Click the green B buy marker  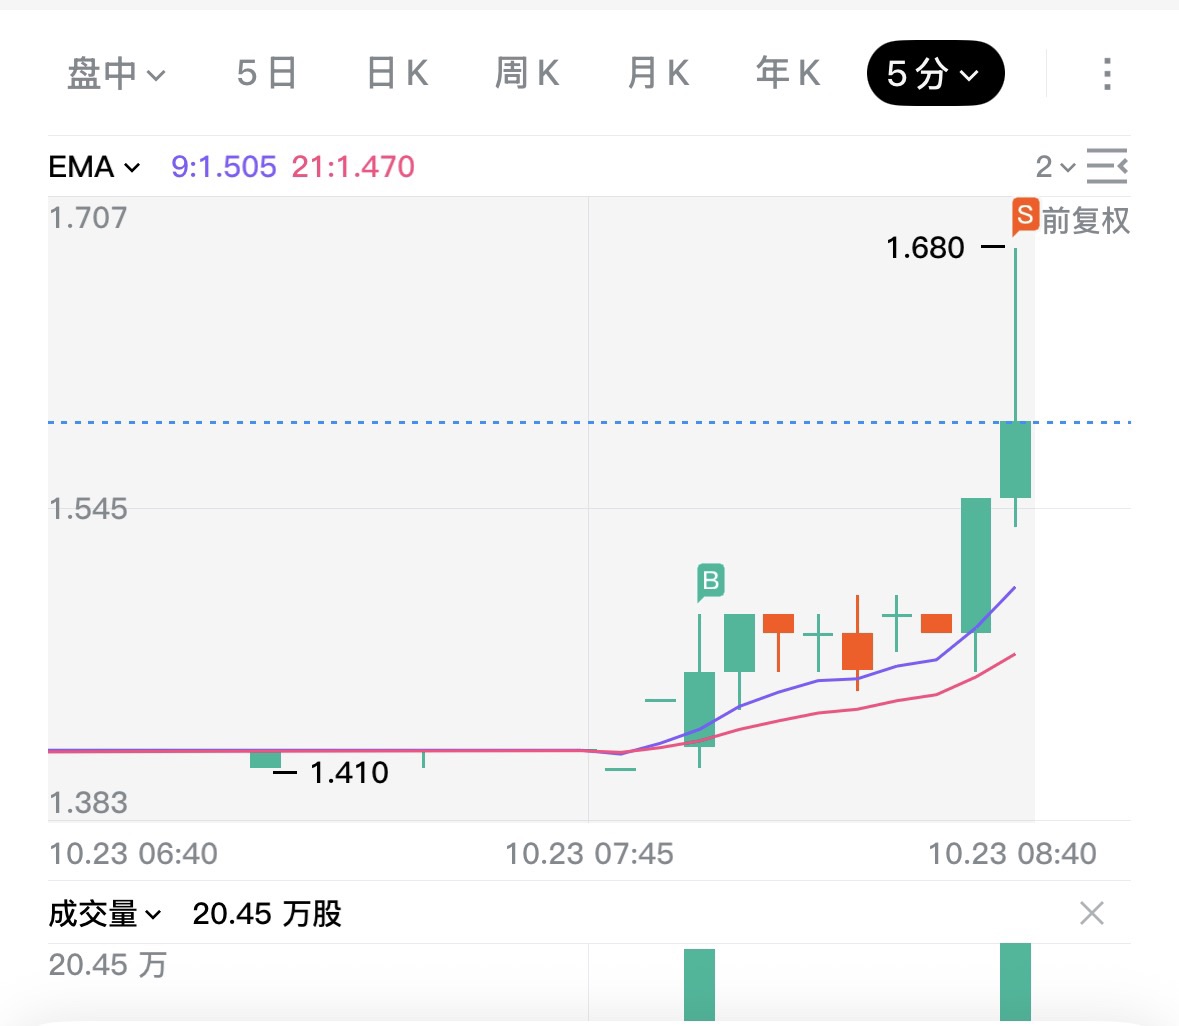[x=710, y=581]
